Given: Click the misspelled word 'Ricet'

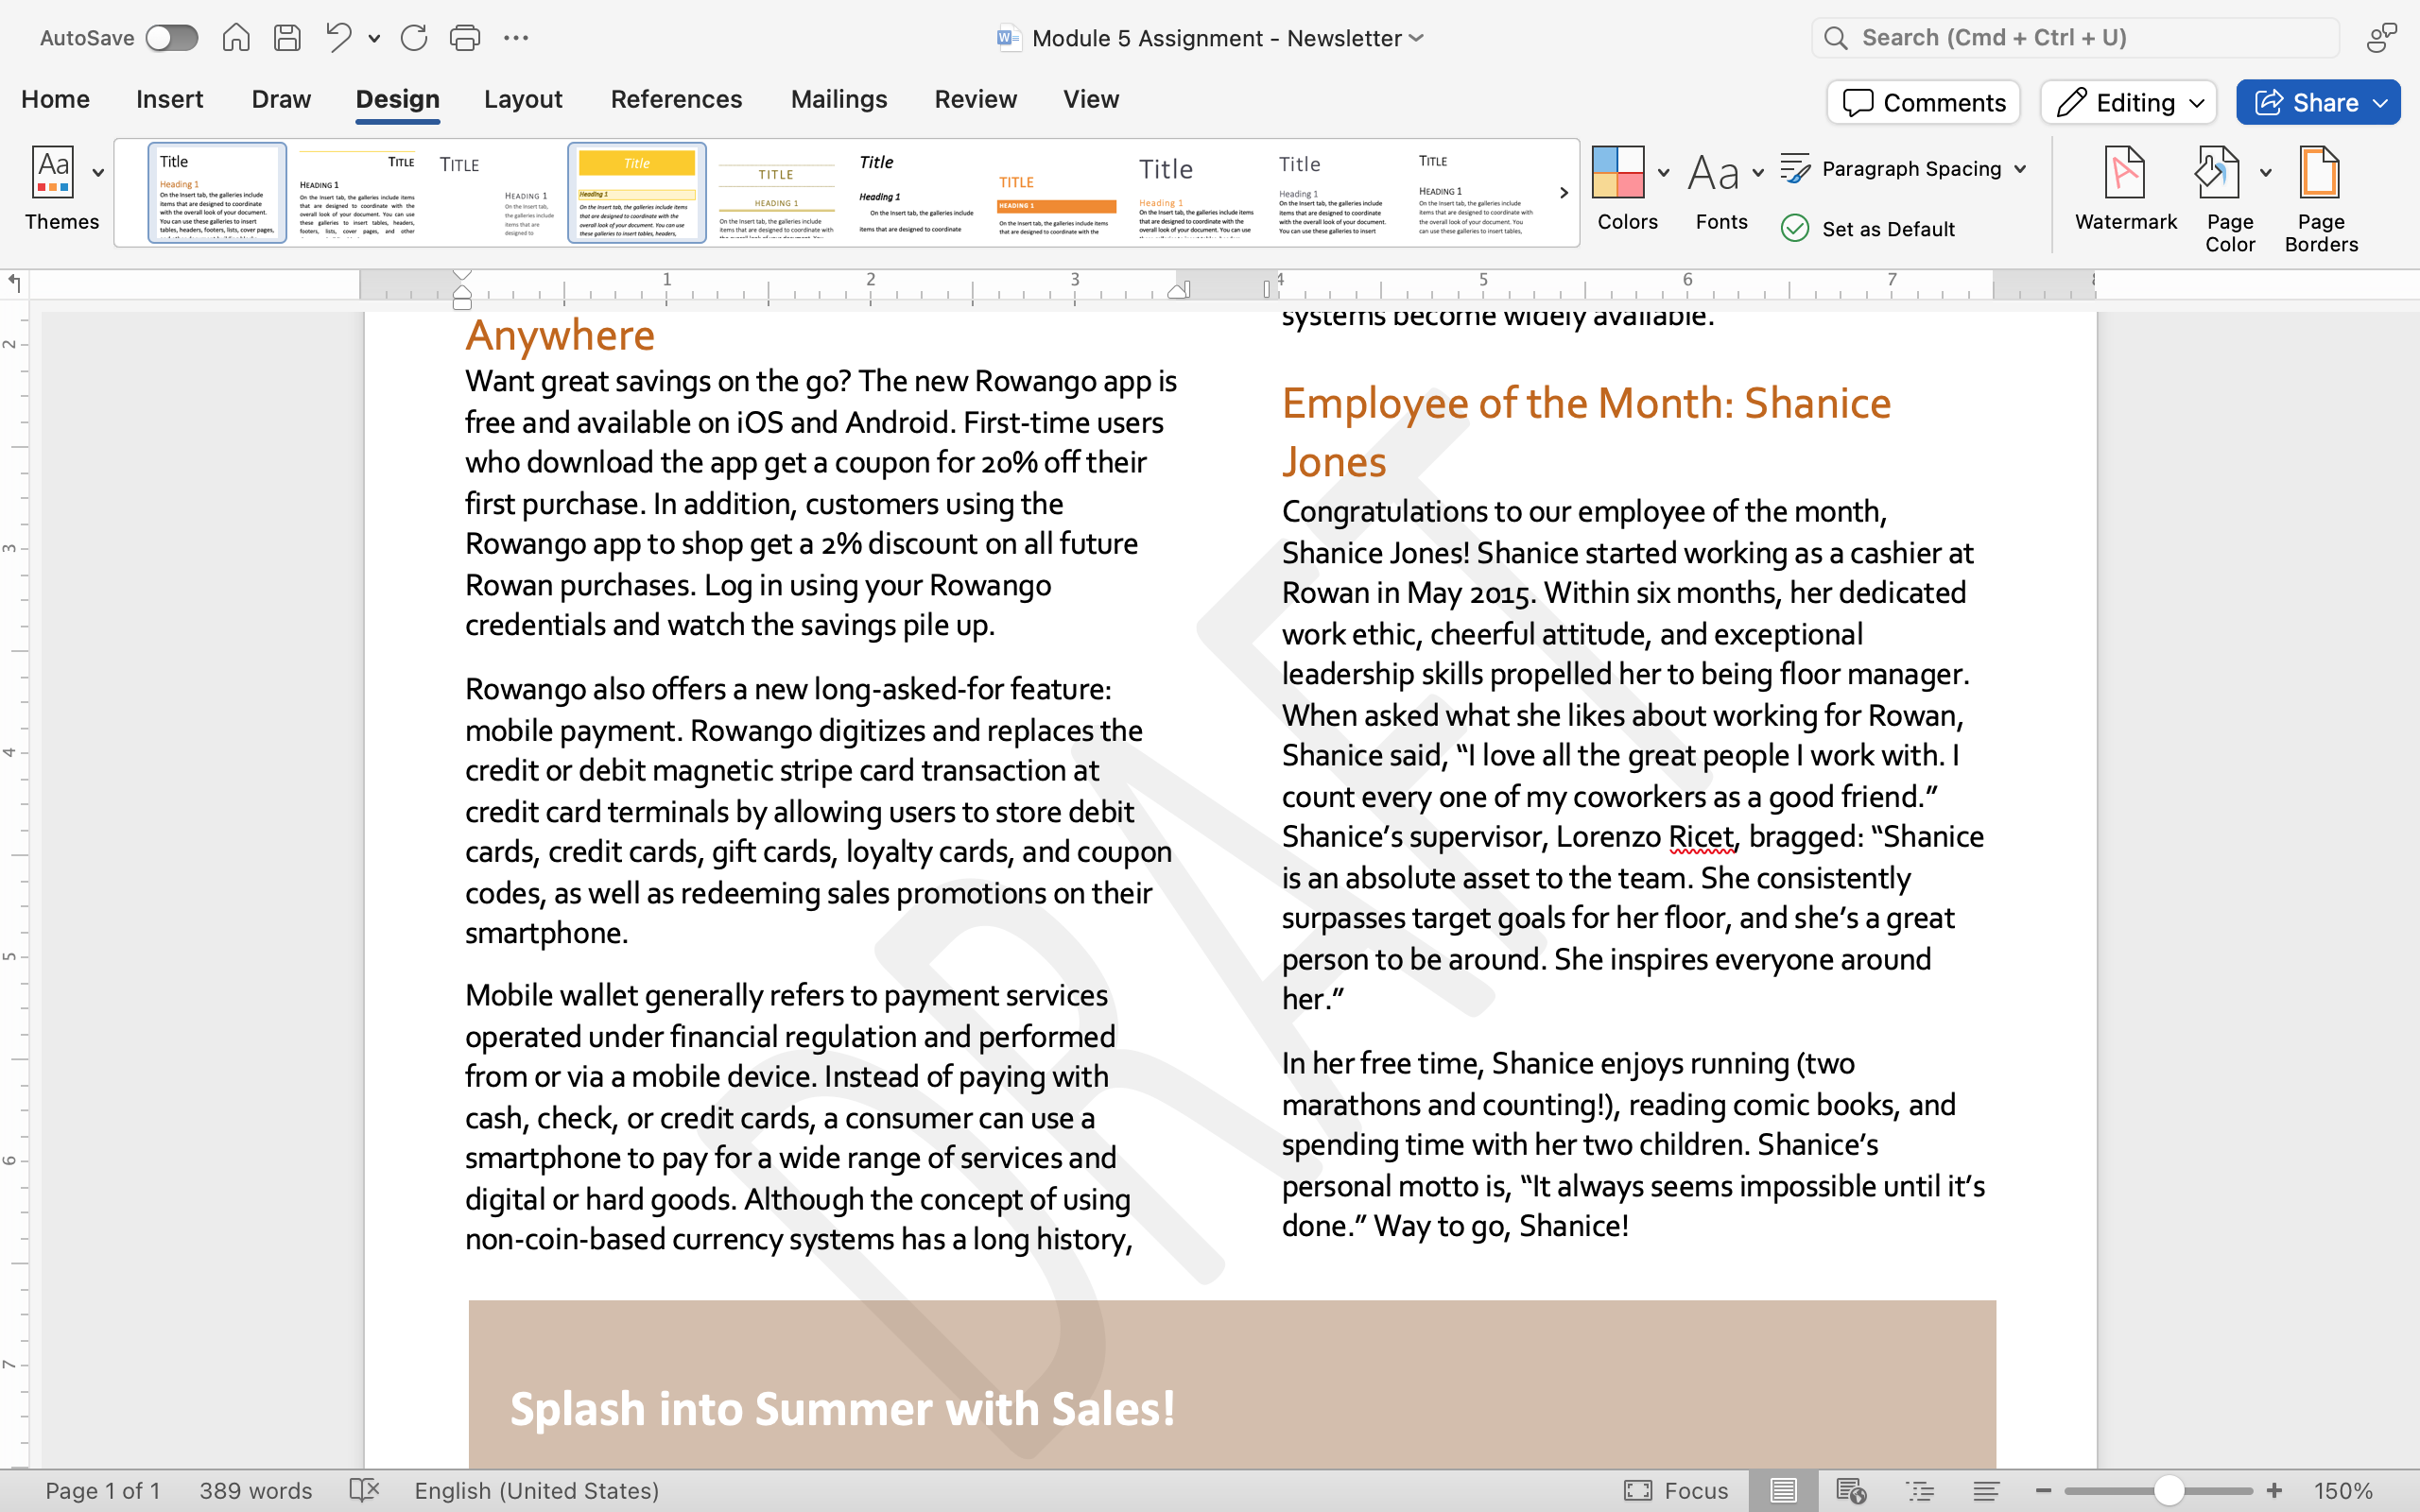Looking at the screenshot, I should click(x=1701, y=837).
